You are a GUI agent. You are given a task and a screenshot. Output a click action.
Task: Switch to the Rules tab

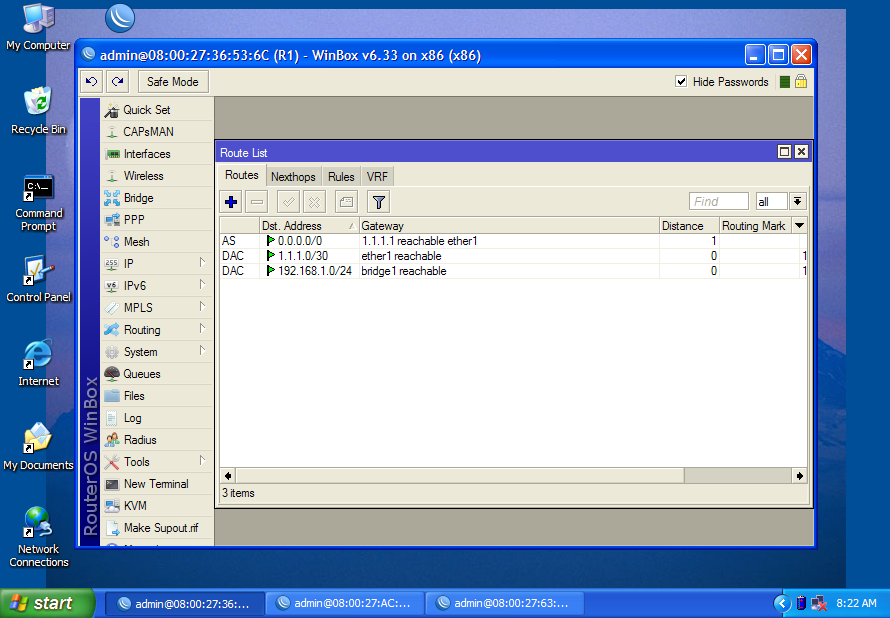pos(341,176)
